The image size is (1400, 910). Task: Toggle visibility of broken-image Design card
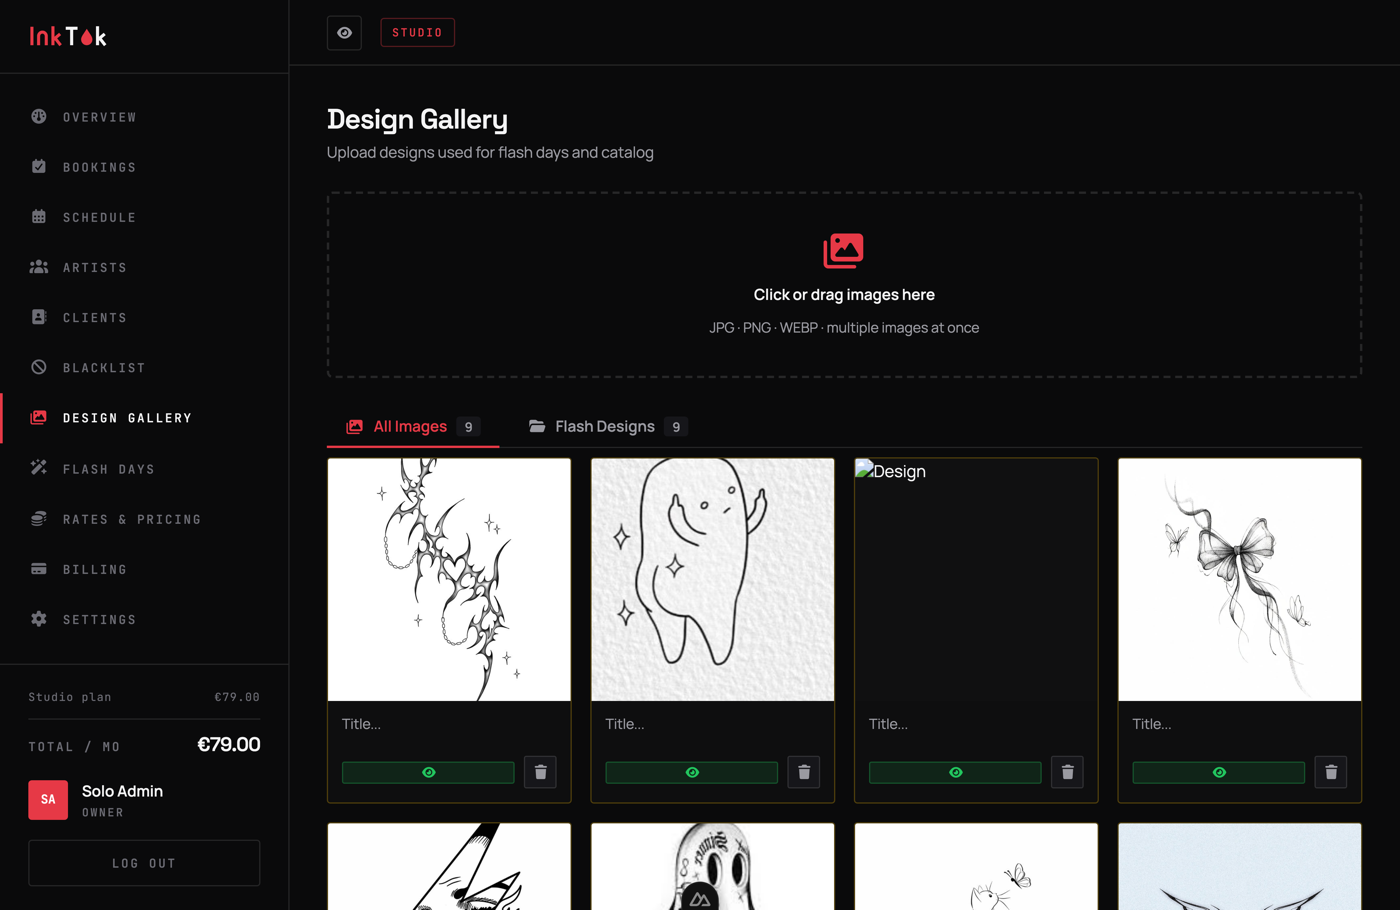point(955,772)
